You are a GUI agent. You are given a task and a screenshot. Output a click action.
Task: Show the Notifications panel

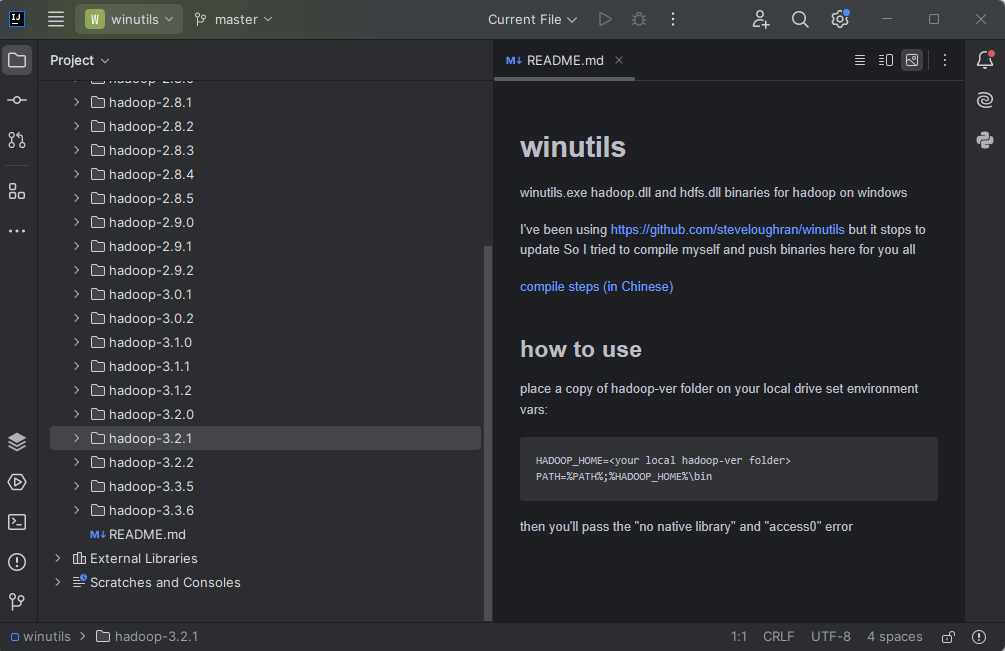[985, 60]
